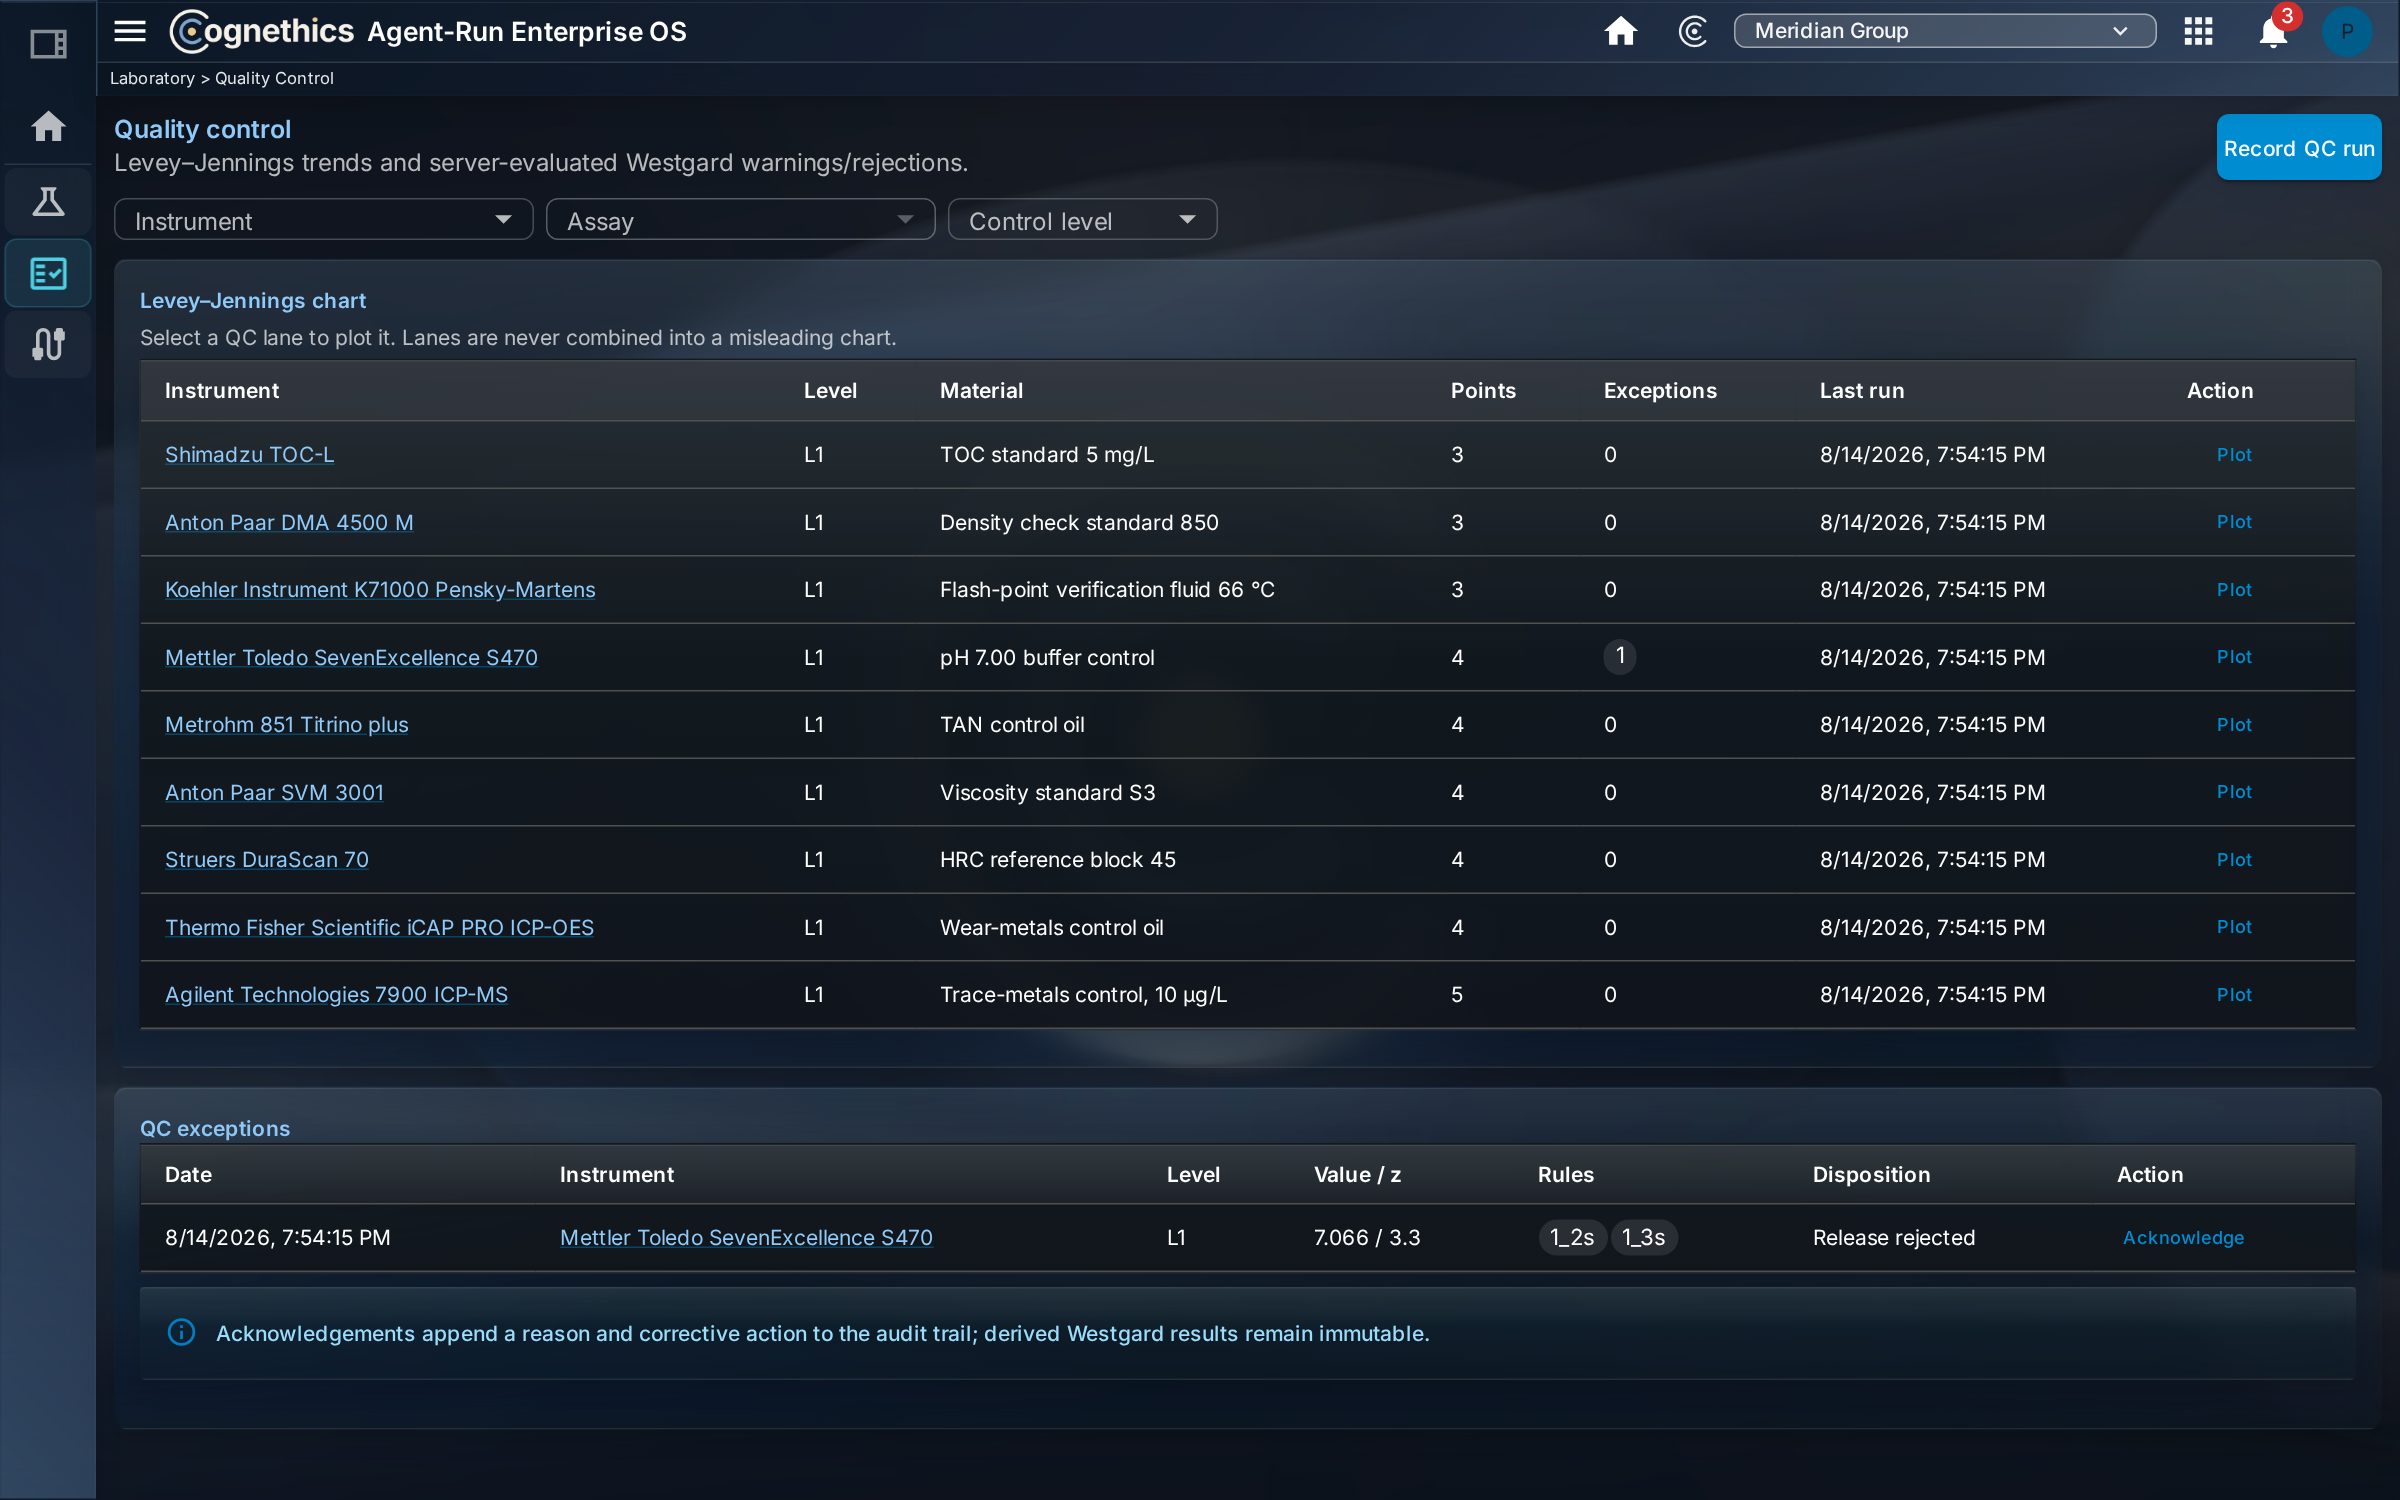
Task: Open the hamburger menu
Action: click(x=130, y=31)
